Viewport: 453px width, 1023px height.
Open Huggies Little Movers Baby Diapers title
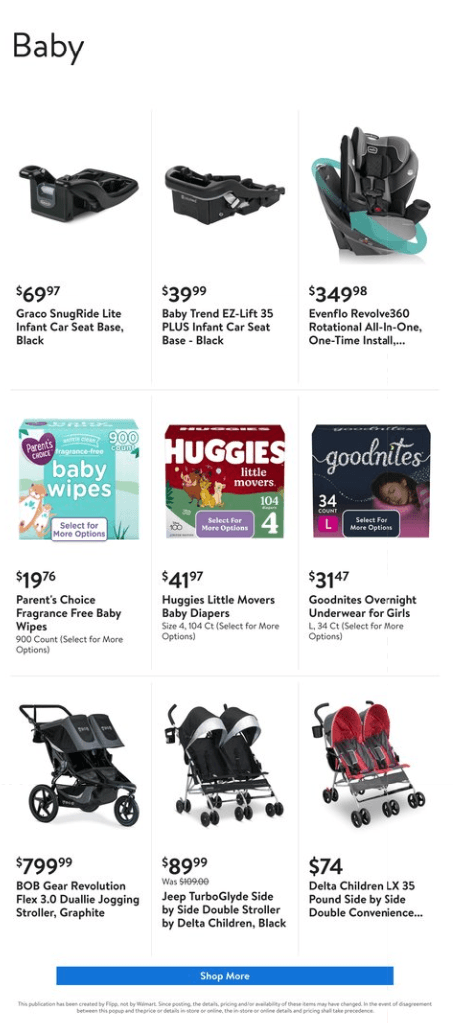[218, 606]
